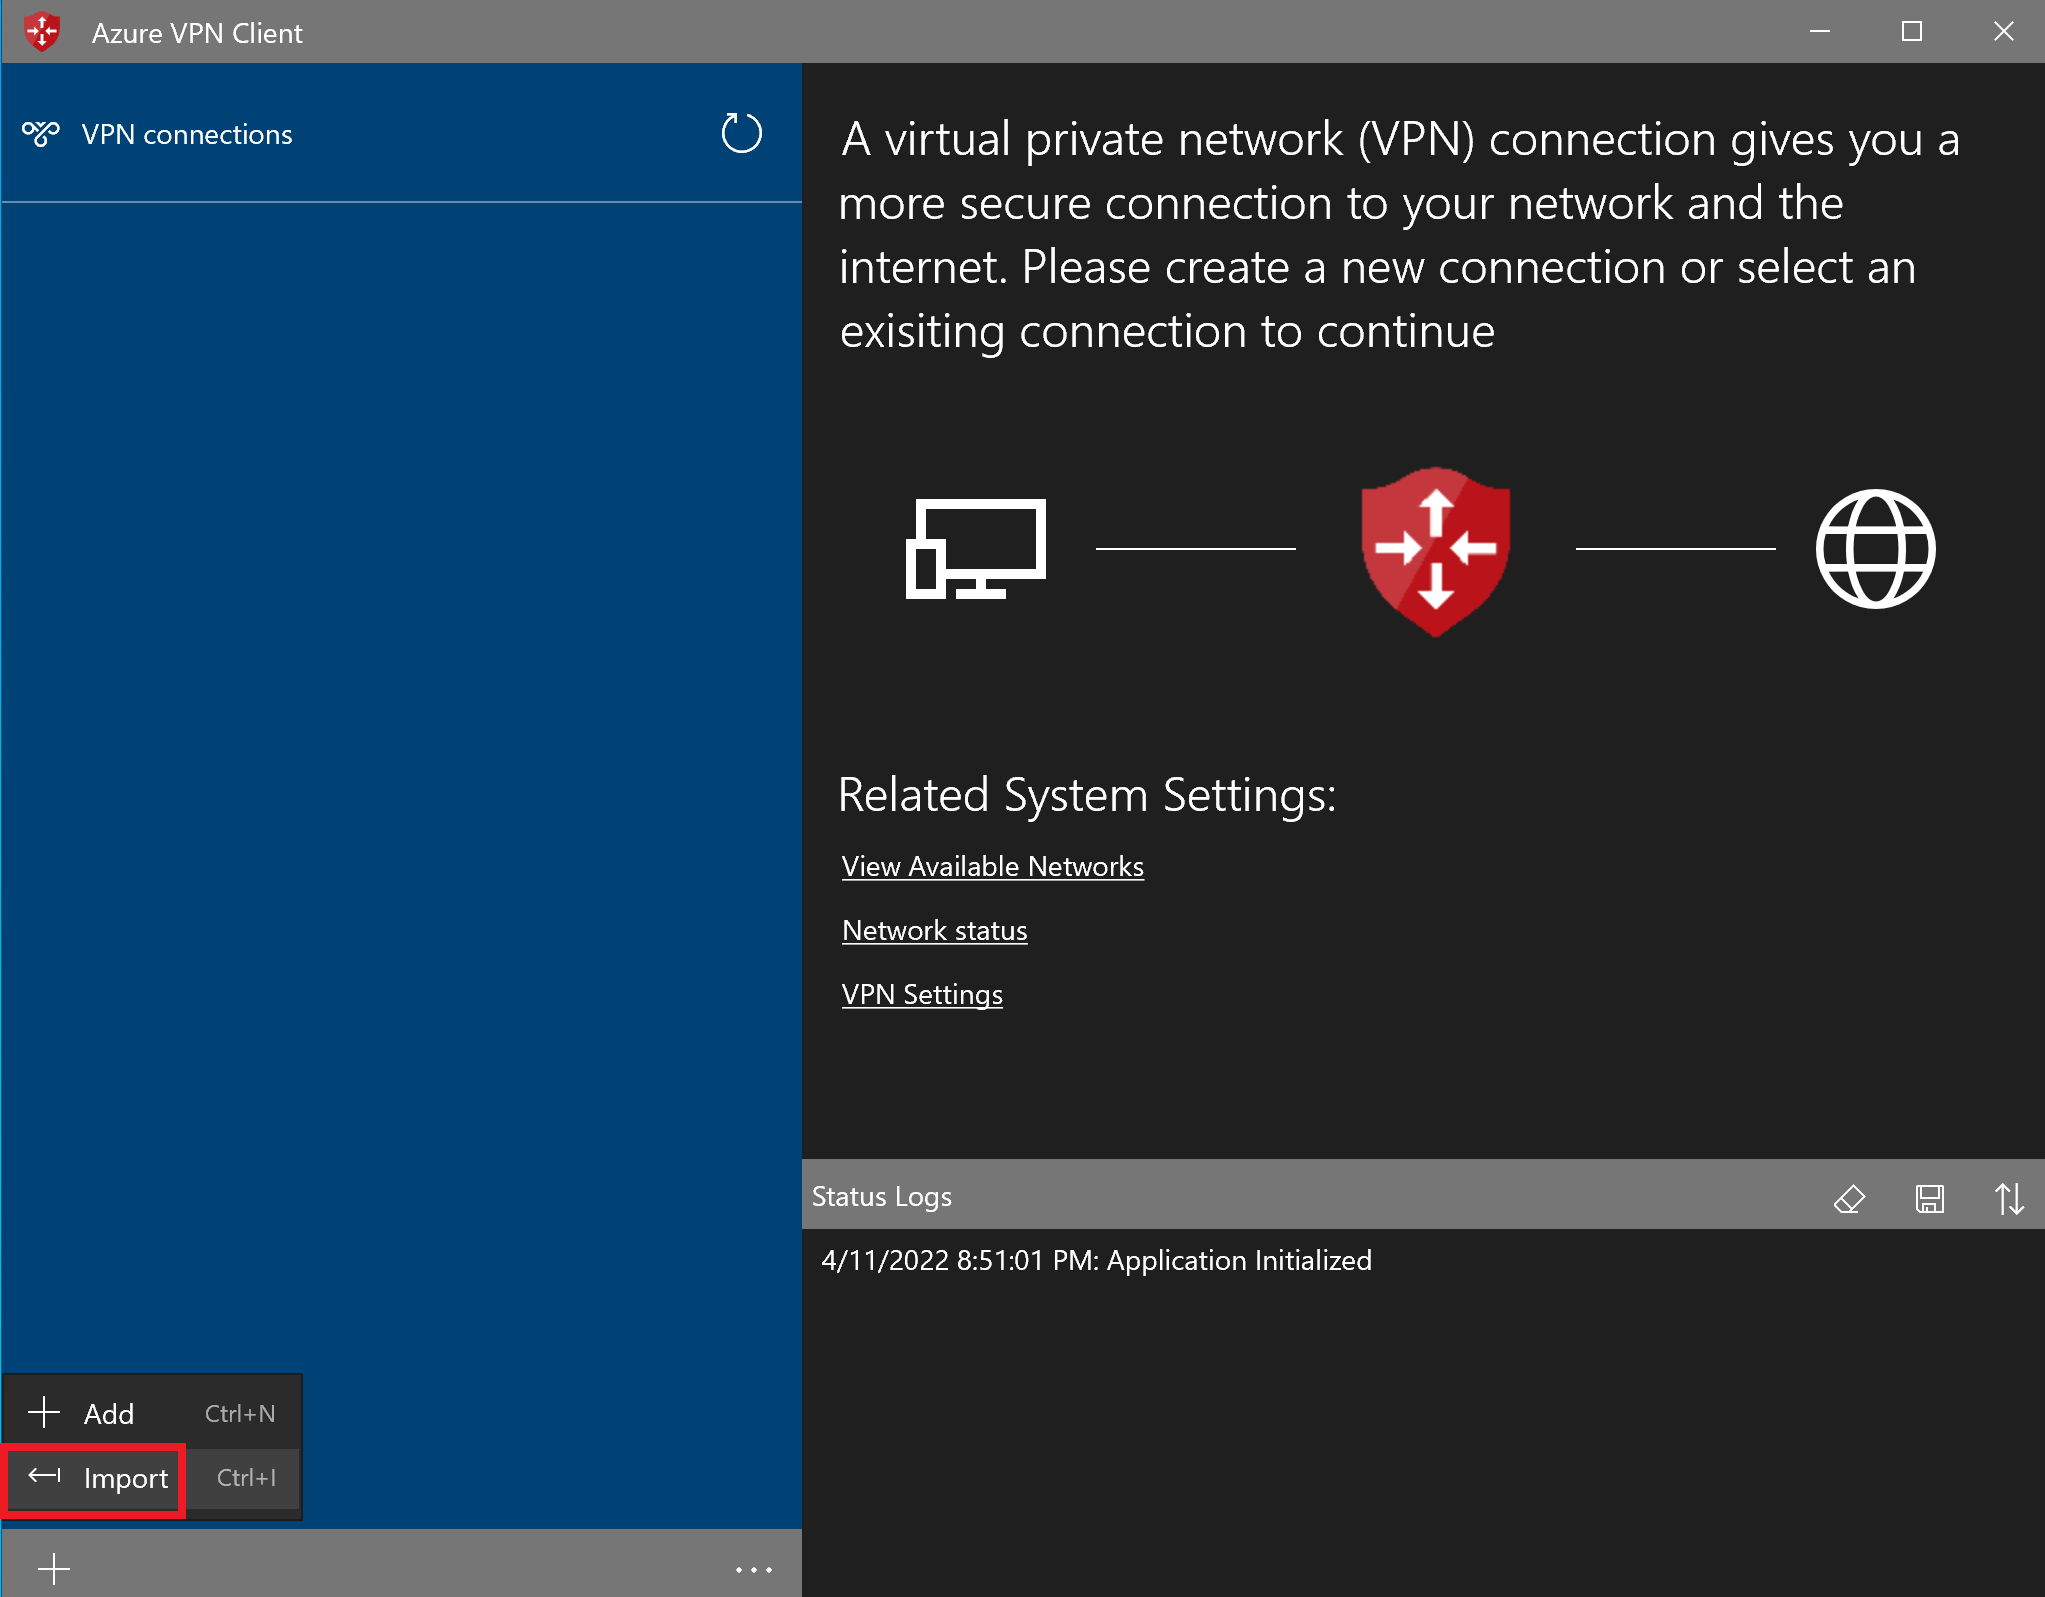Close the Azure VPN Client window
The height and width of the screenshot is (1597, 2045).
click(2003, 32)
